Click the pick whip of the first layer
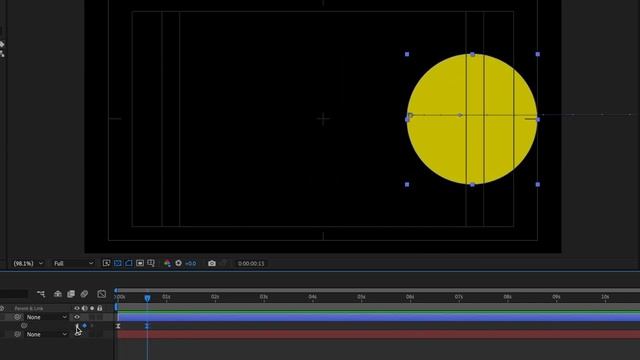Screen dimensions: 640x360 click(x=17, y=317)
